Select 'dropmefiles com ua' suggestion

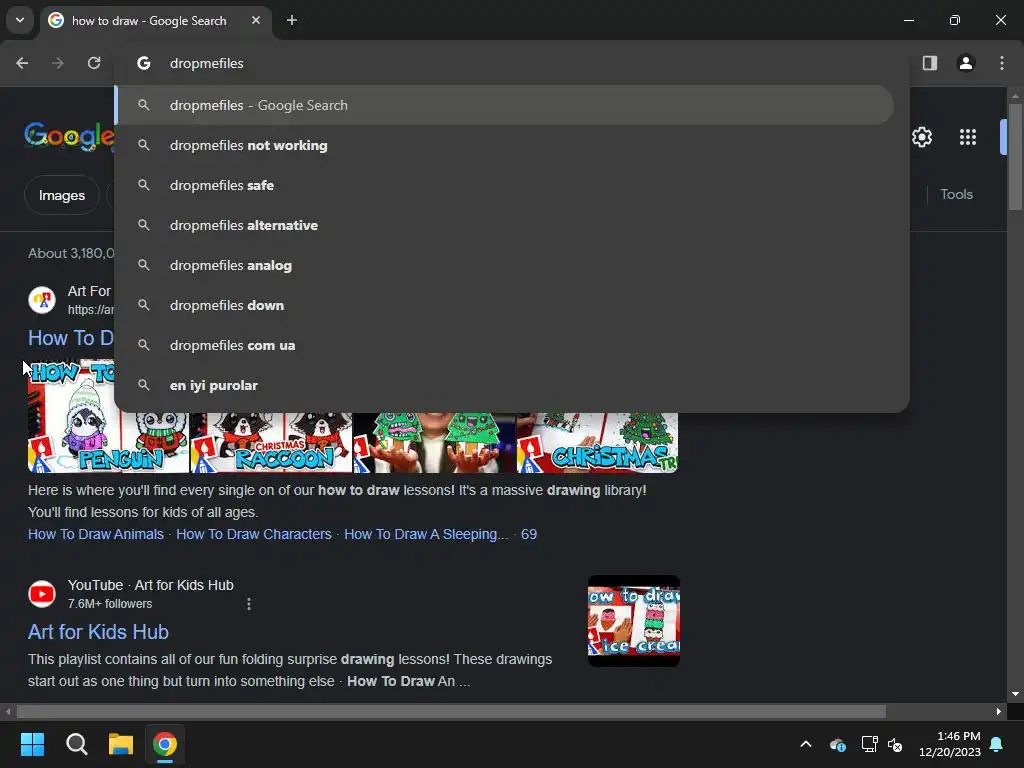(504, 345)
